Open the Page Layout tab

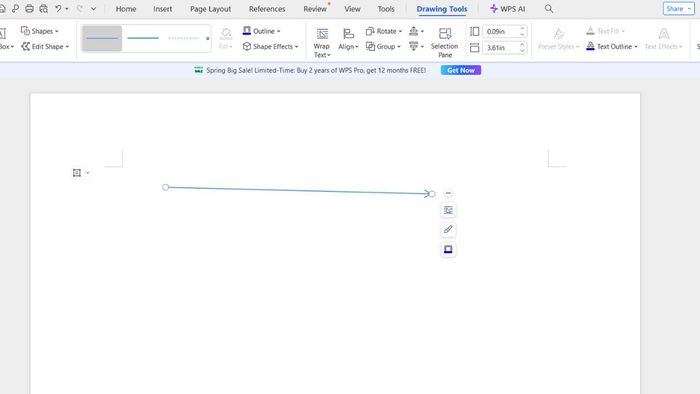tap(211, 9)
